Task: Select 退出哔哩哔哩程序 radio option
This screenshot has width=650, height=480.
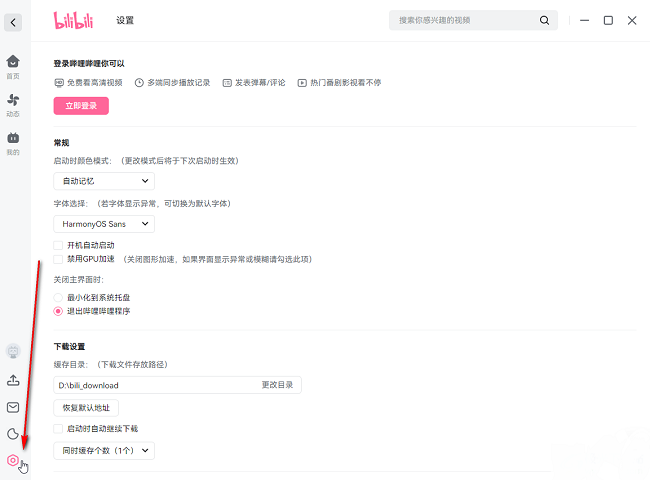Action: tap(58, 311)
